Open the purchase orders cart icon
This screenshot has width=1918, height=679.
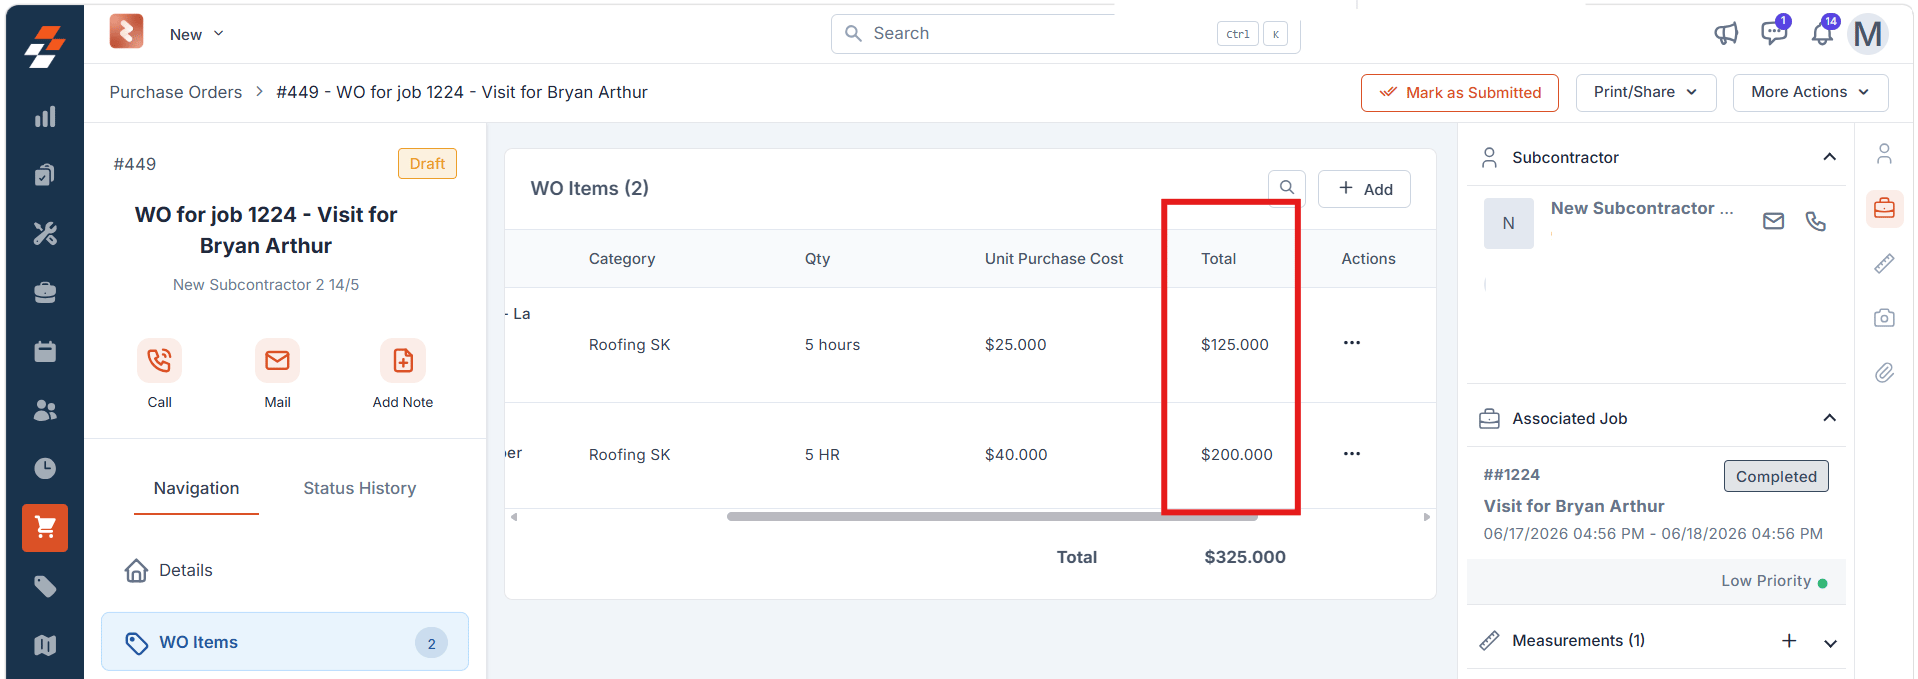(45, 527)
